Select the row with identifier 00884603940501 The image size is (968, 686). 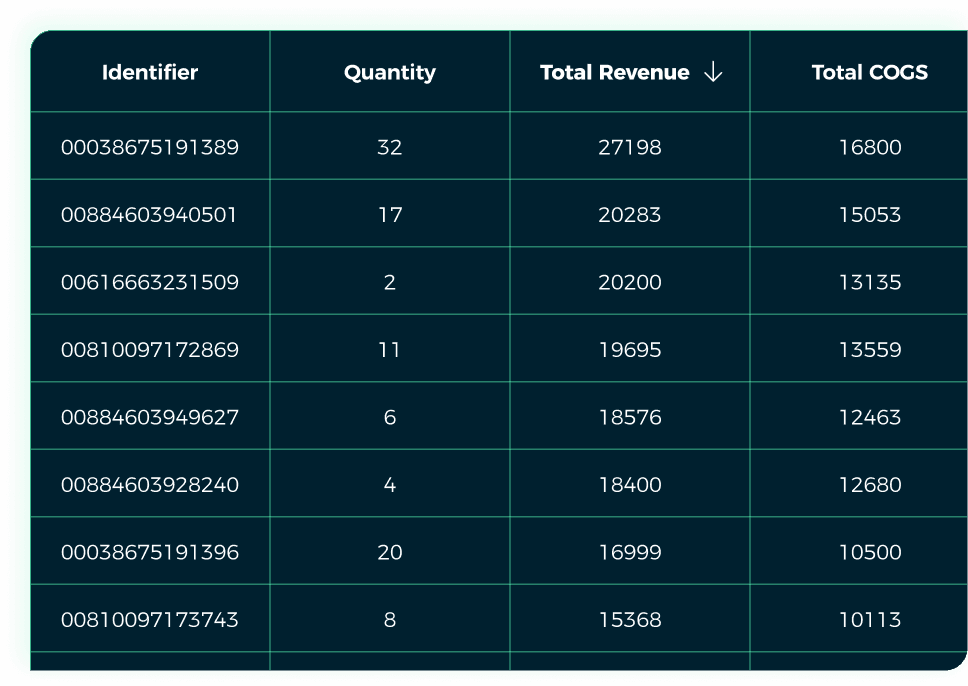tap(148, 213)
